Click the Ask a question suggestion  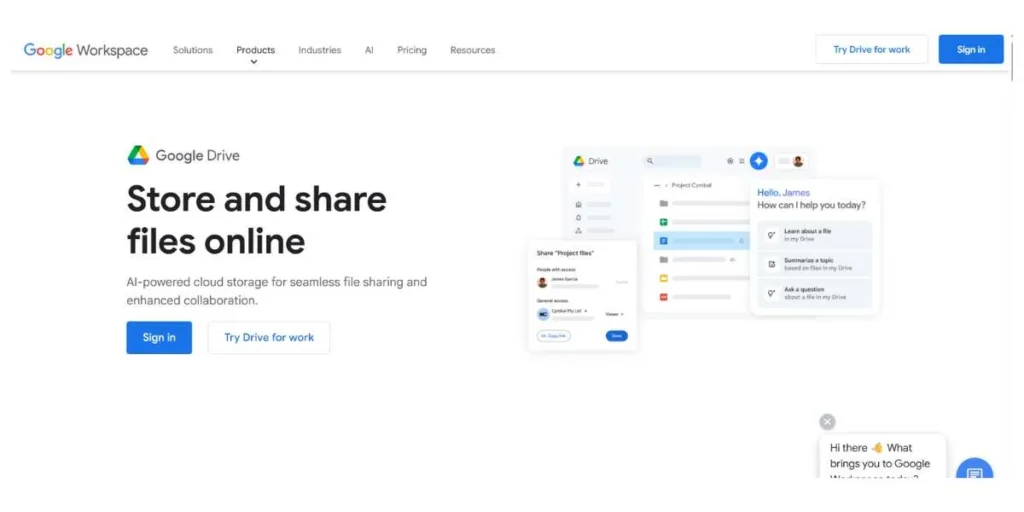pyautogui.click(x=814, y=293)
